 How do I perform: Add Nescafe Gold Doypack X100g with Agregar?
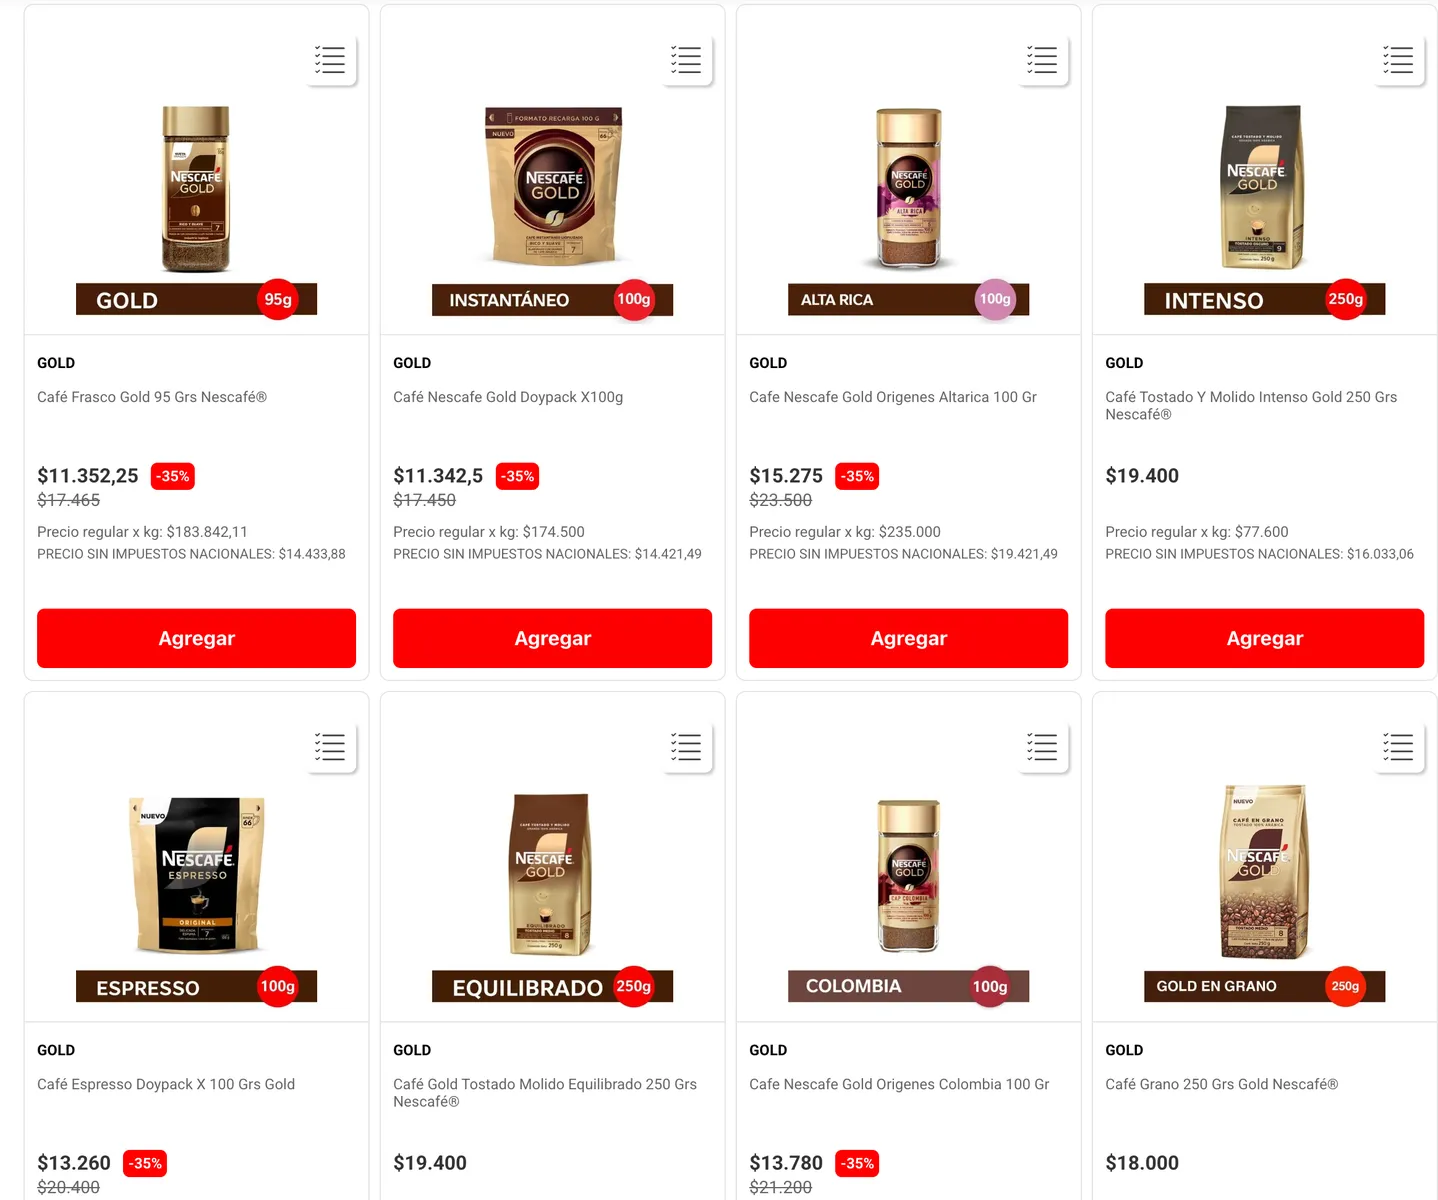coord(552,638)
